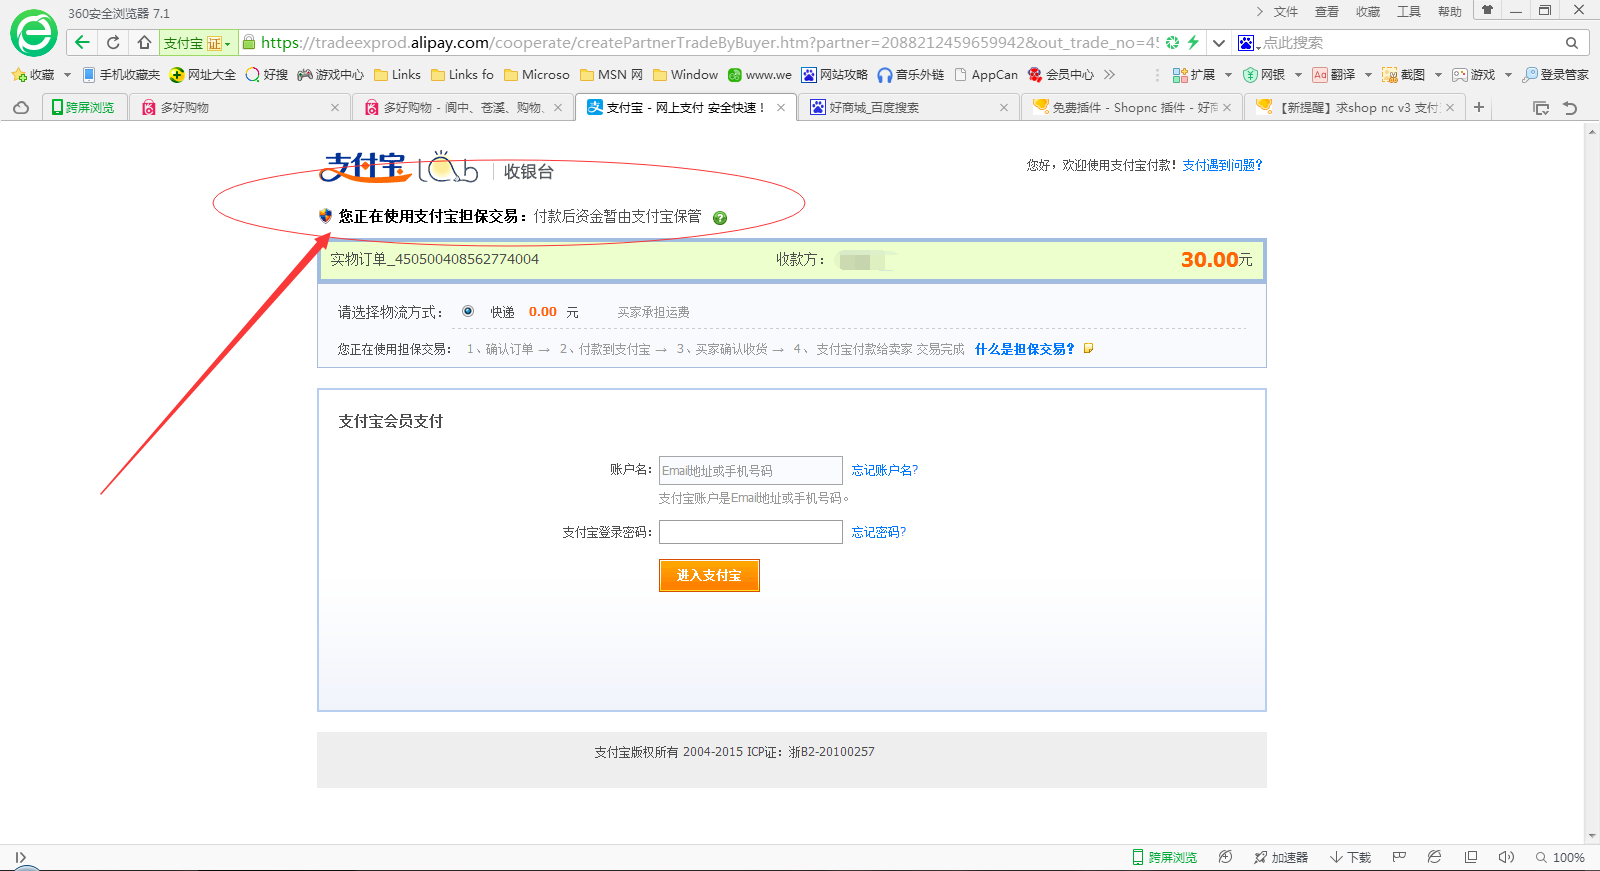
Task: Click the sound speaker icon in status bar
Action: [x=1506, y=857]
